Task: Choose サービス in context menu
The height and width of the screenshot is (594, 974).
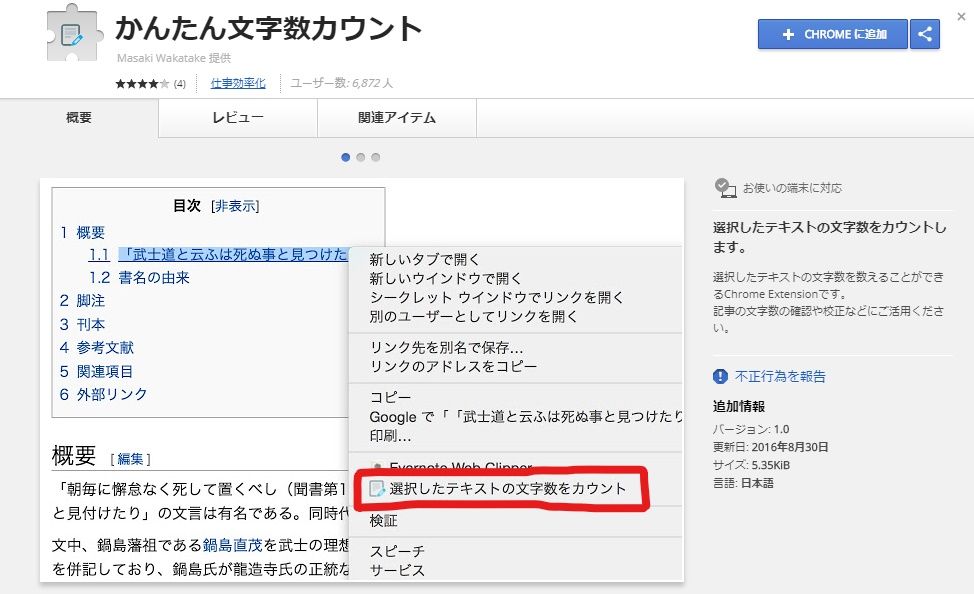Action: point(397,570)
